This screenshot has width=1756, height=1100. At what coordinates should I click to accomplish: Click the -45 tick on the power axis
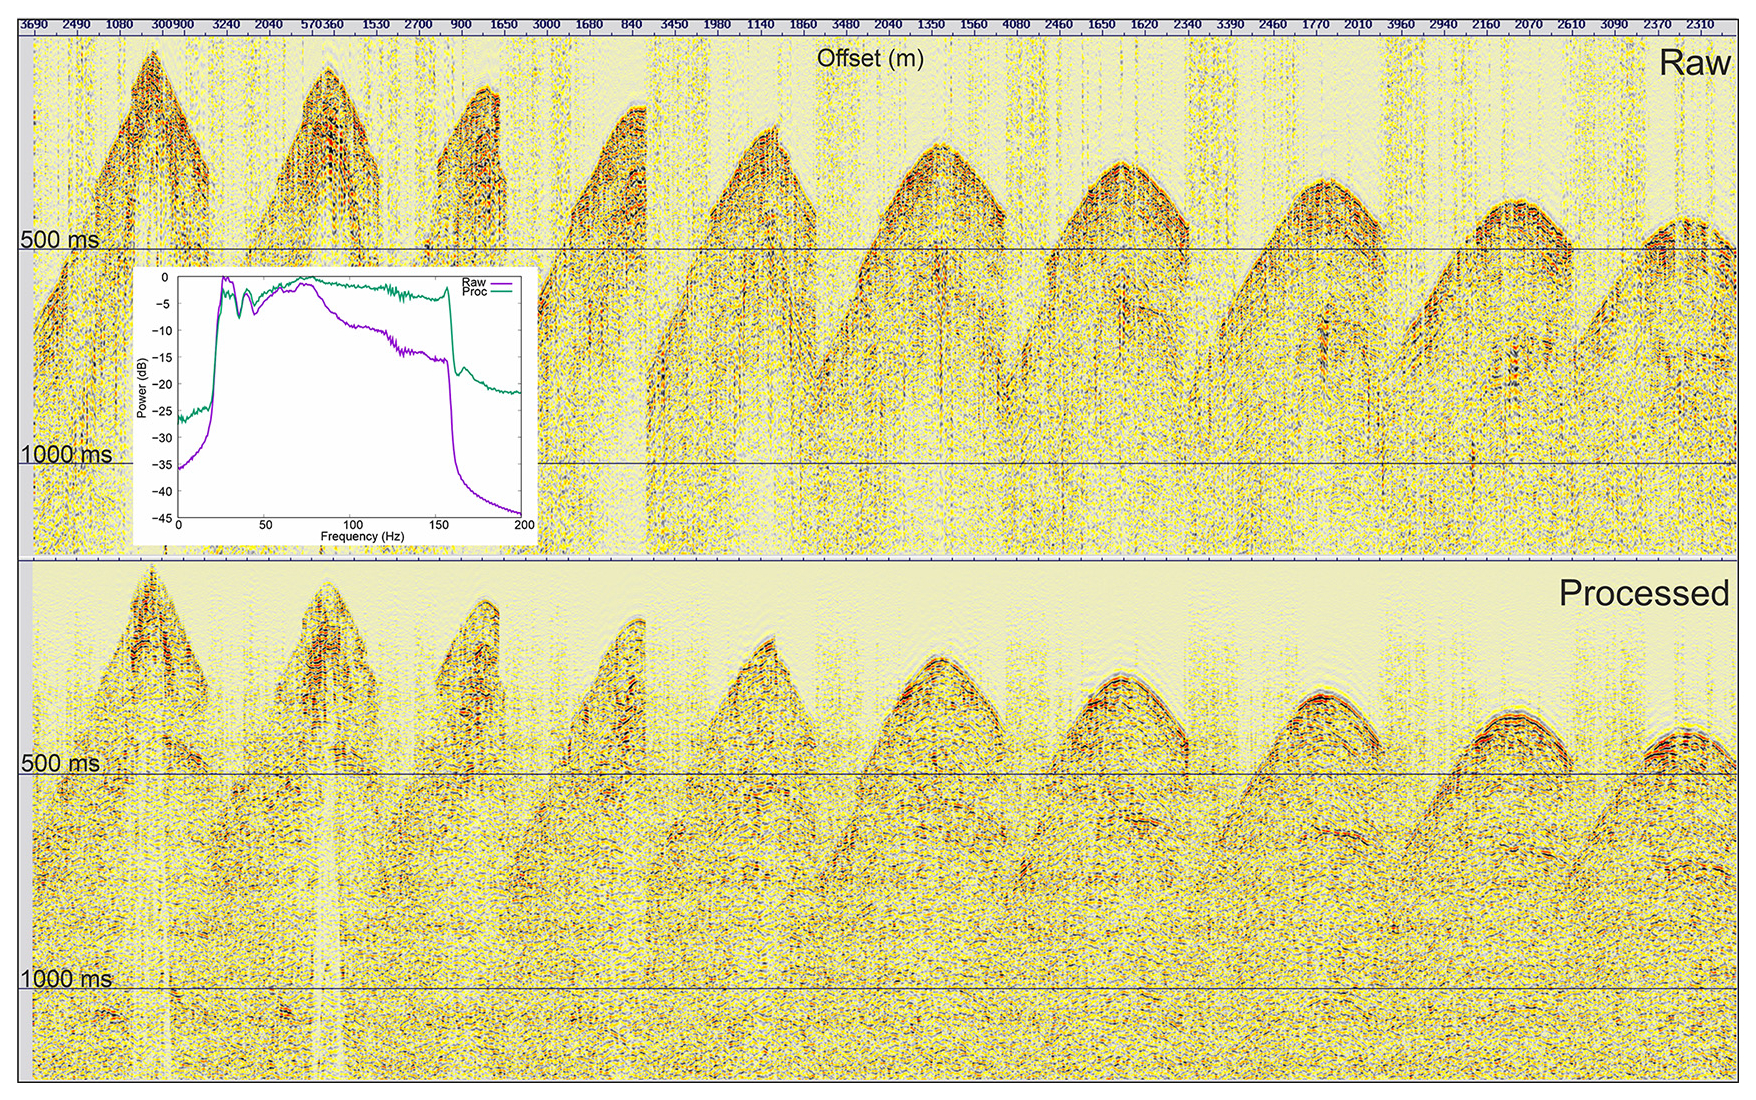[162, 518]
